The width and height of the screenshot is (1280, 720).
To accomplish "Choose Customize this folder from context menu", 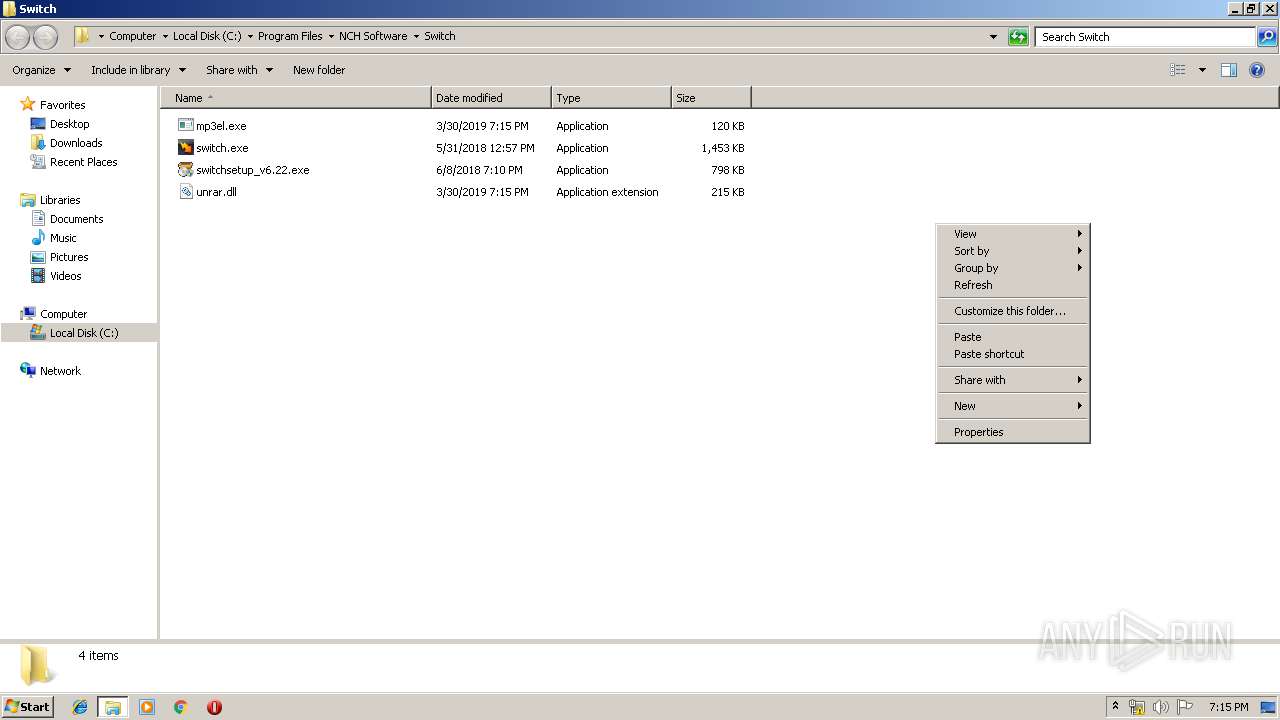I will (x=1012, y=311).
